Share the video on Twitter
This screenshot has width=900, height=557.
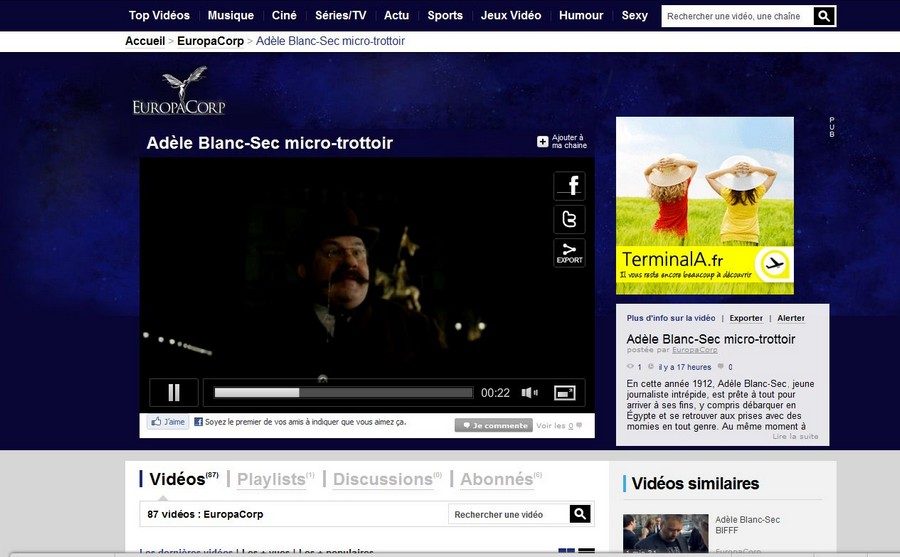569,220
